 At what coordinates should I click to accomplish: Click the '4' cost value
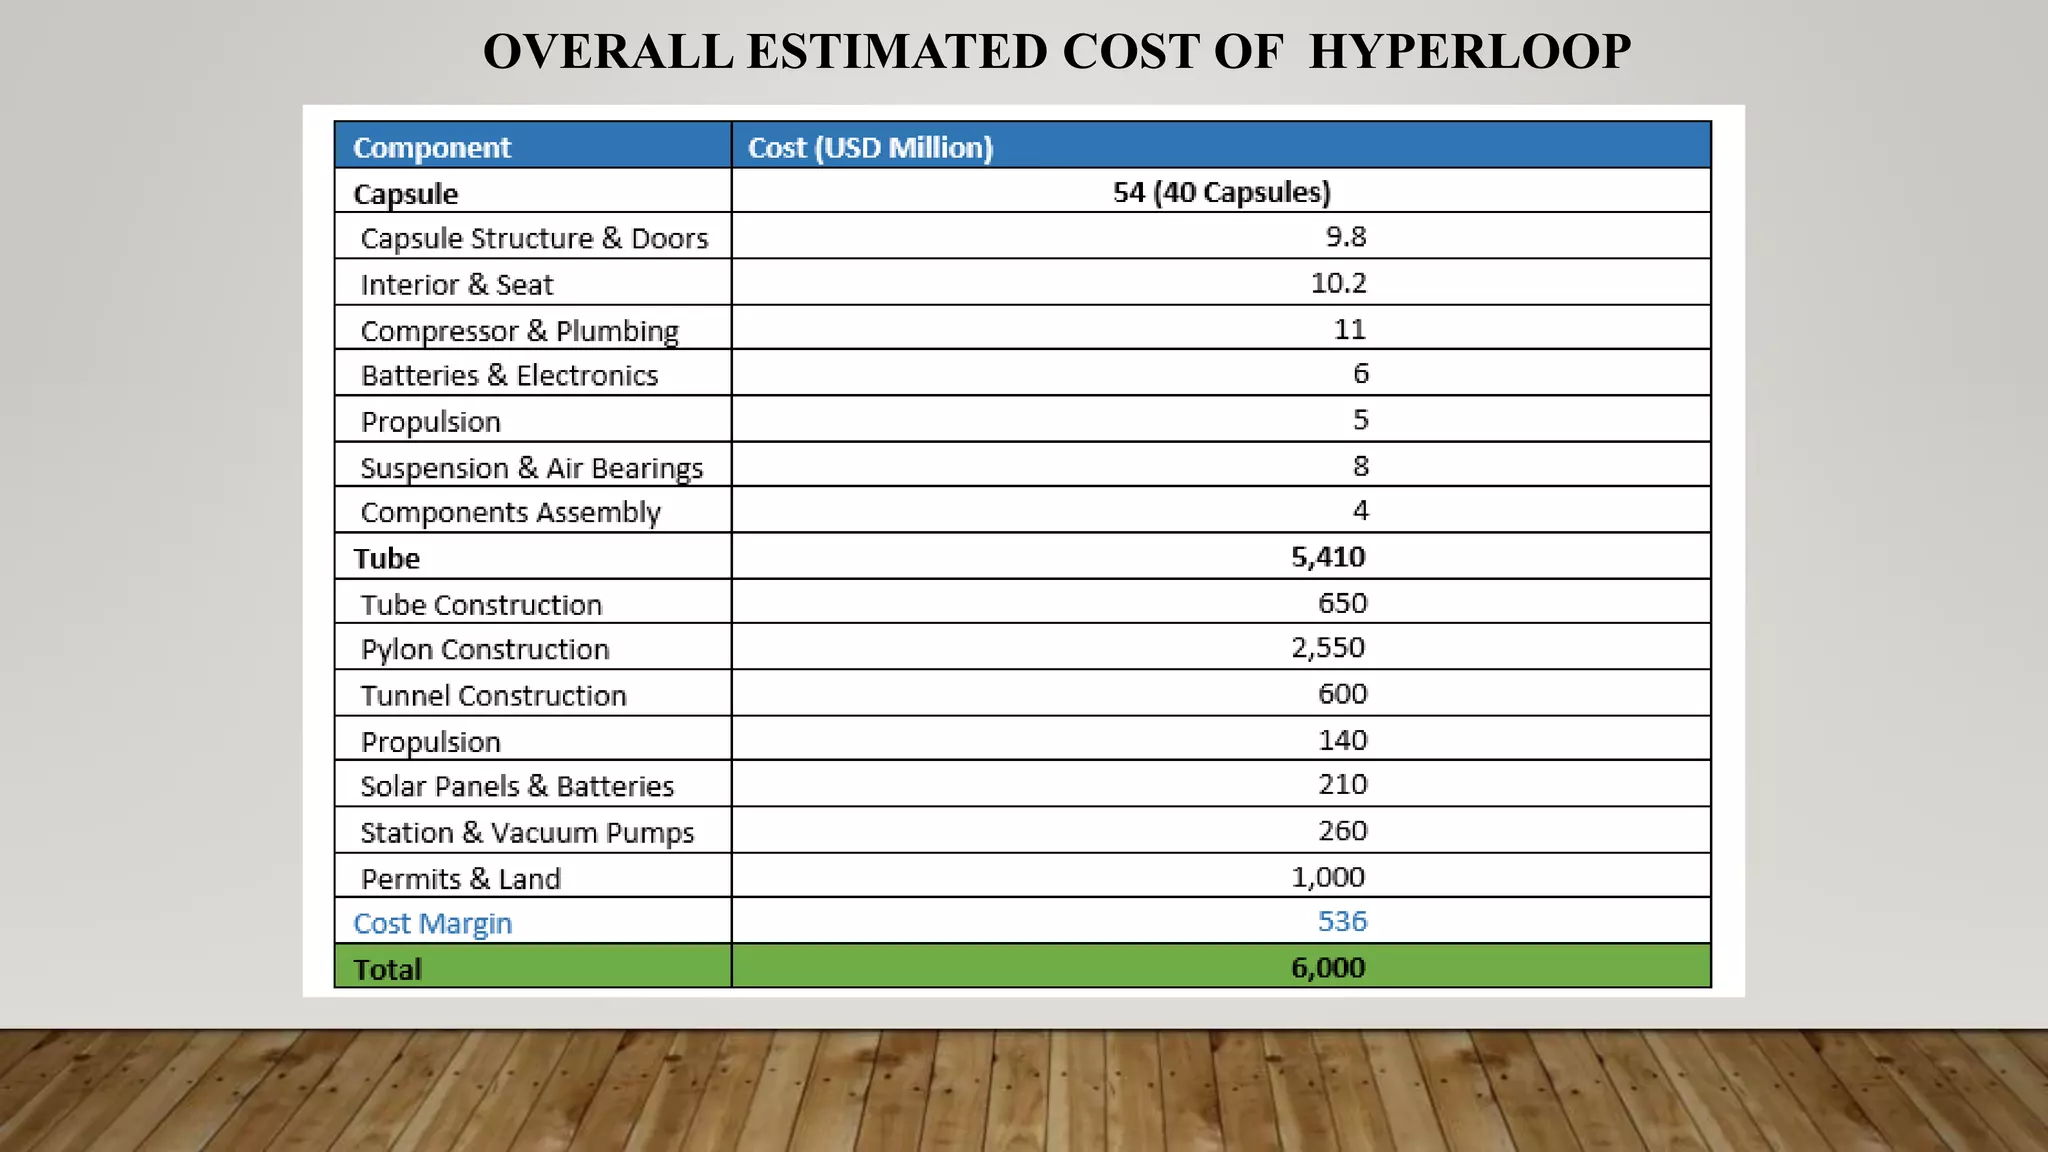tap(1360, 510)
